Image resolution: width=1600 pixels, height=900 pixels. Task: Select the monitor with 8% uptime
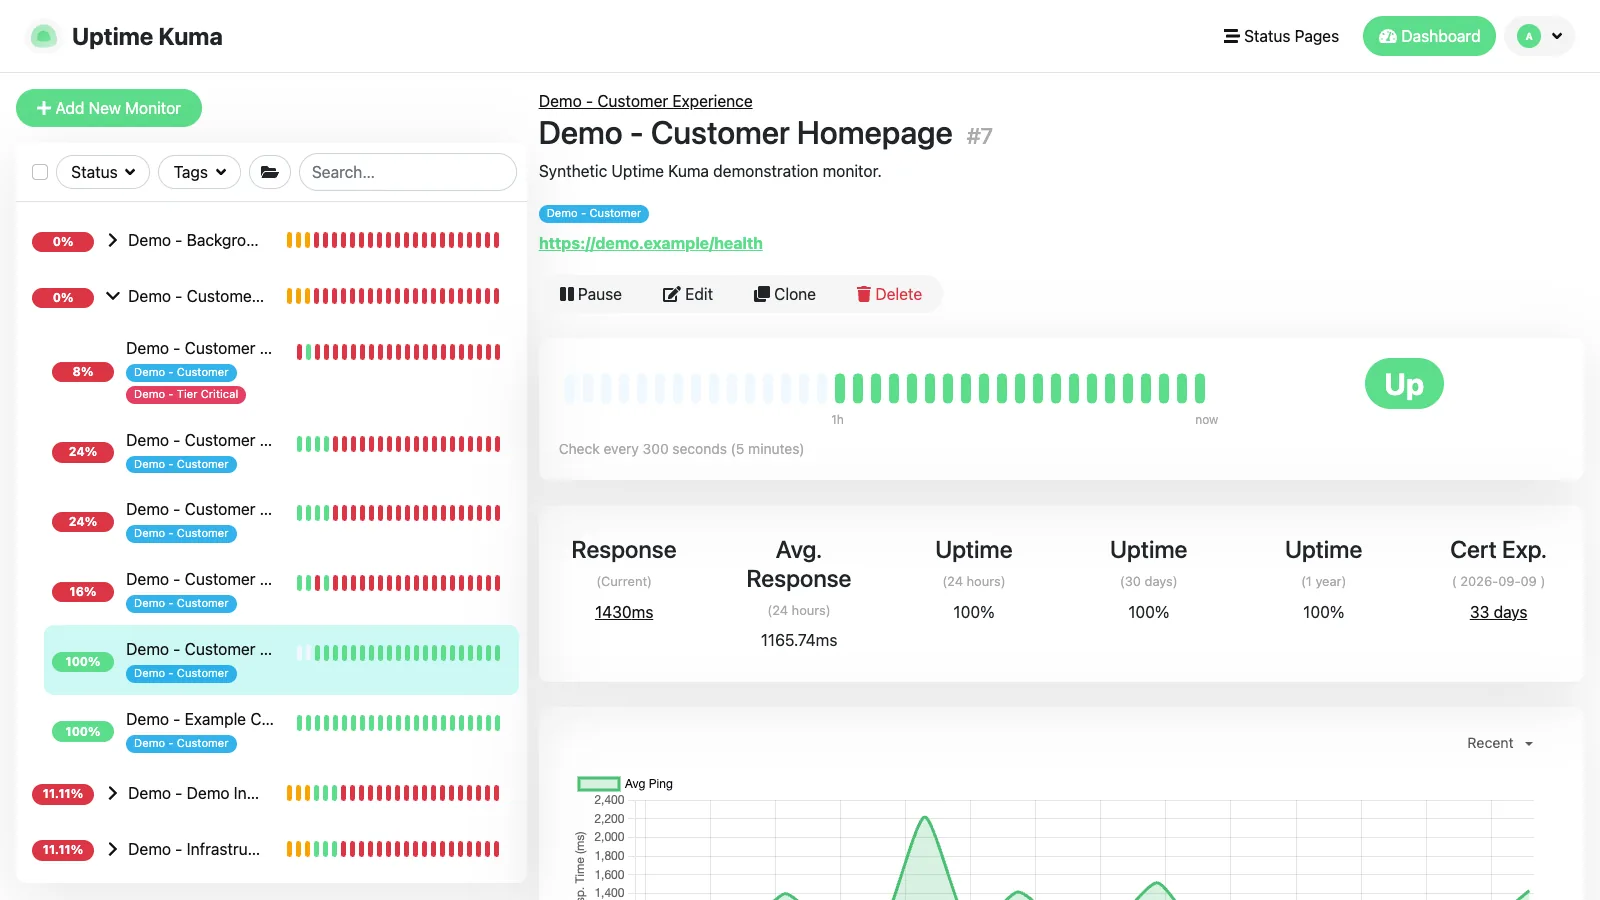click(x=281, y=371)
